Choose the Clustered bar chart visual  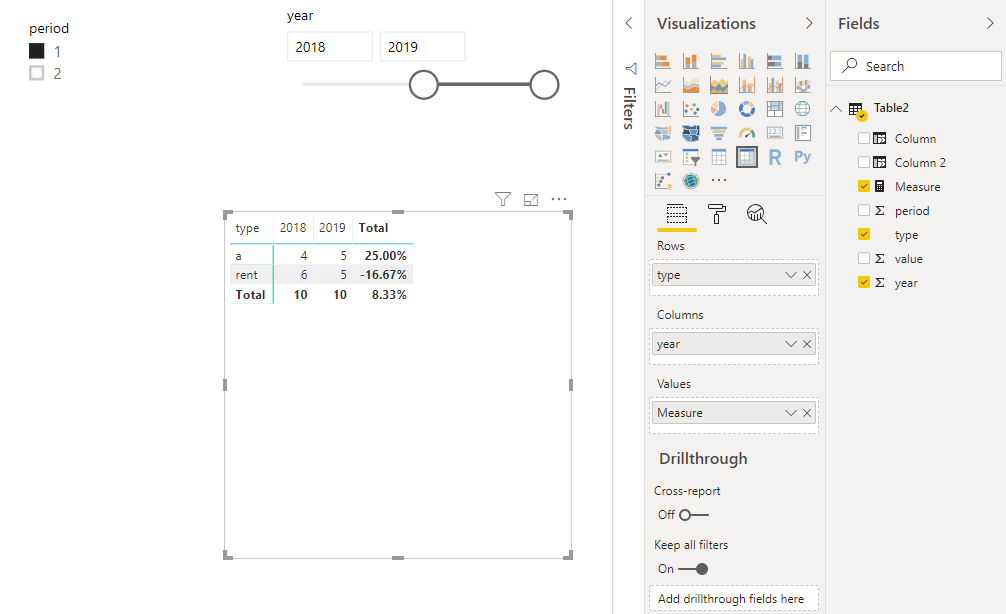click(719, 61)
